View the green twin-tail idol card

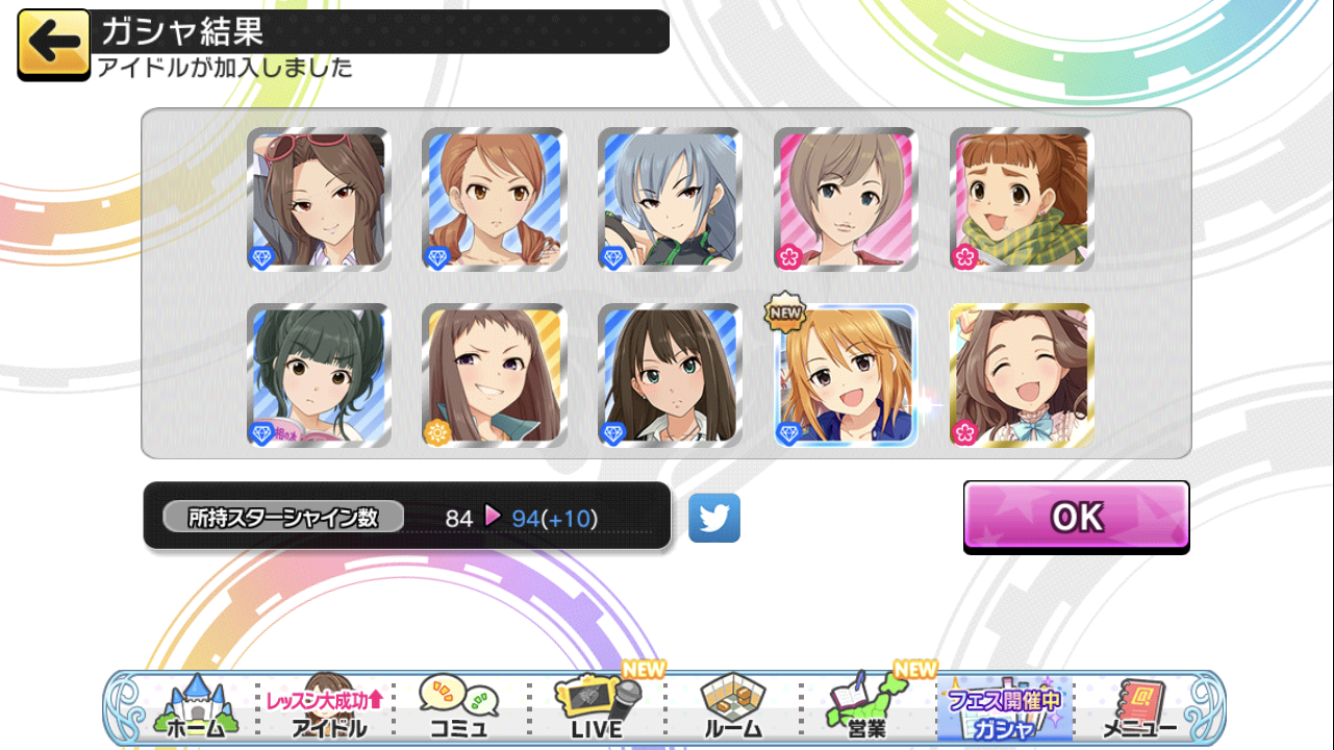click(319, 375)
